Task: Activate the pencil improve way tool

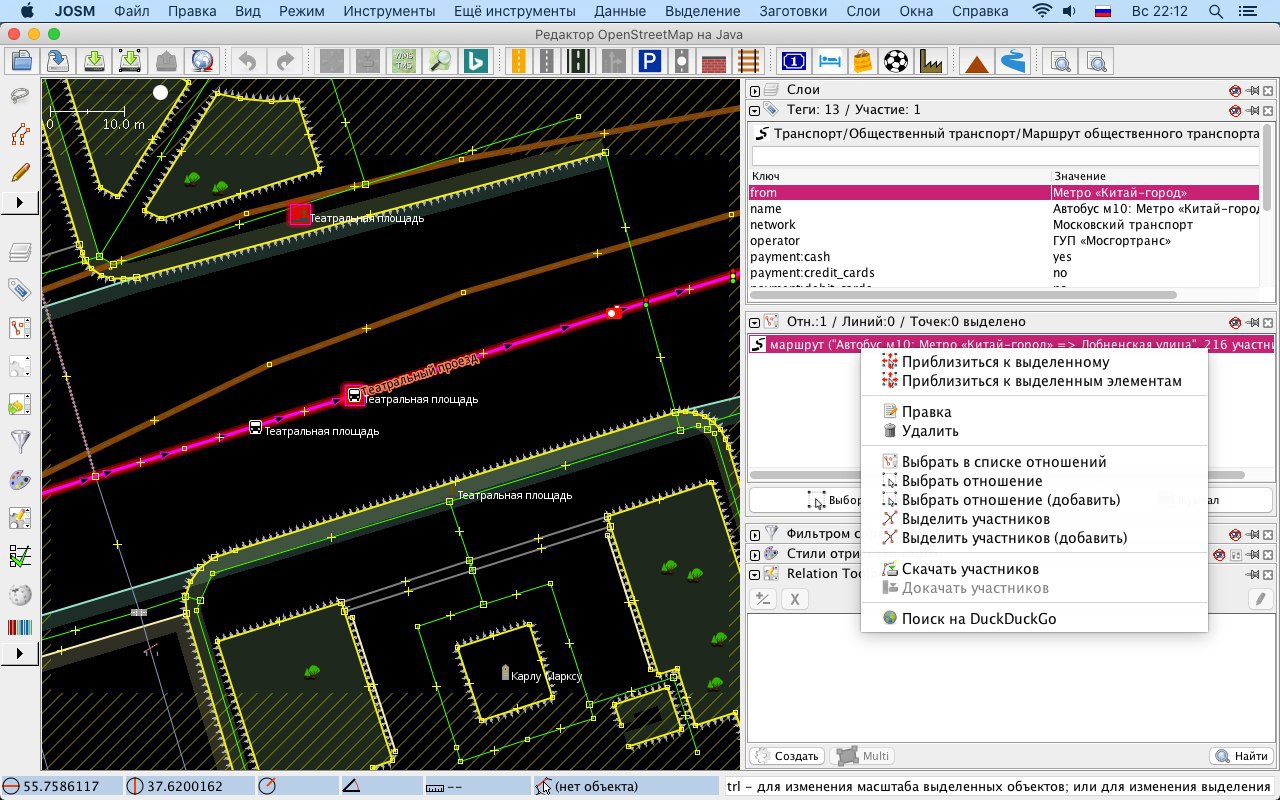Action: click(20, 172)
